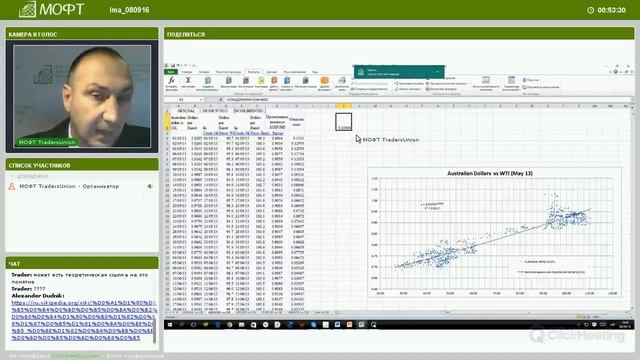Switch to the Data ribbon tab
Image resolution: width=640 pixels, height=360 pixels.
pyautogui.click(x=272, y=72)
